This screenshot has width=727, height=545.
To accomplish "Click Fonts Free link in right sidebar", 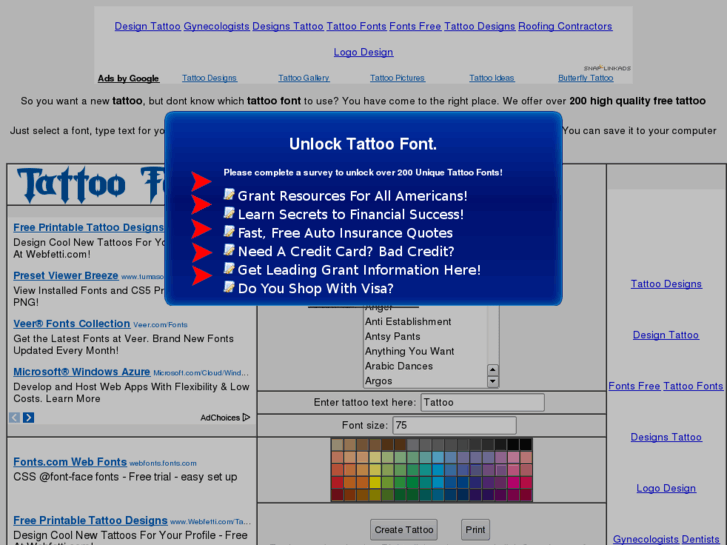I will point(634,386).
